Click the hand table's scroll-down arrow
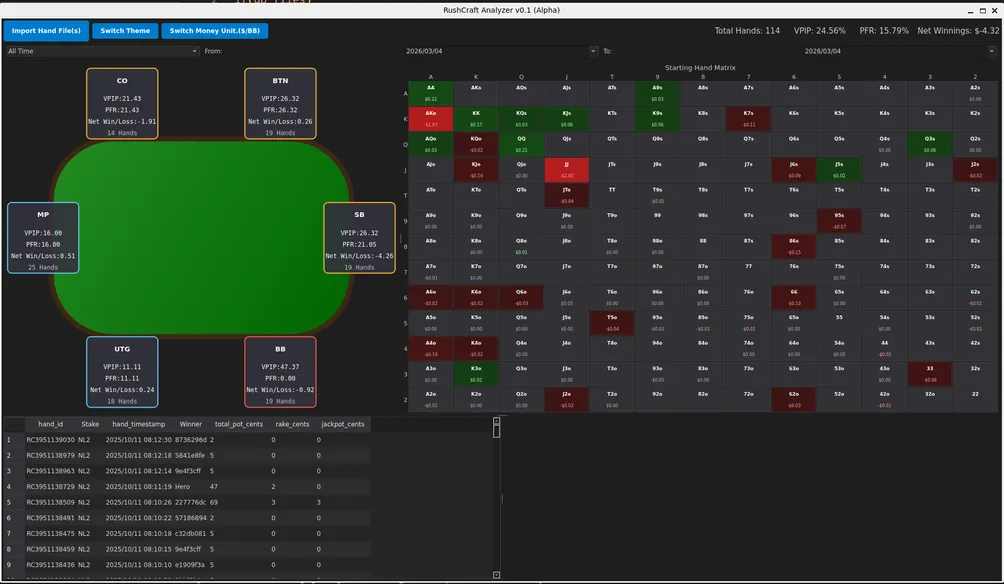 point(497,575)
